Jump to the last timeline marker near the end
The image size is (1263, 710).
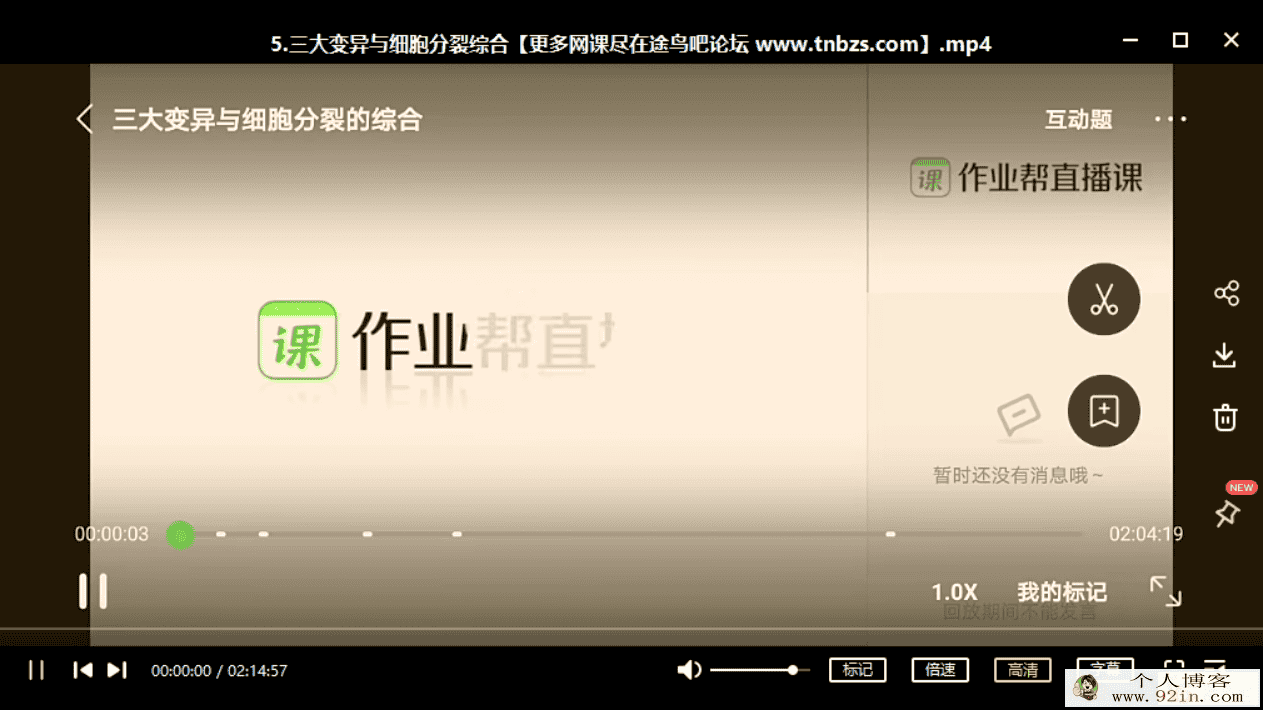890,534
